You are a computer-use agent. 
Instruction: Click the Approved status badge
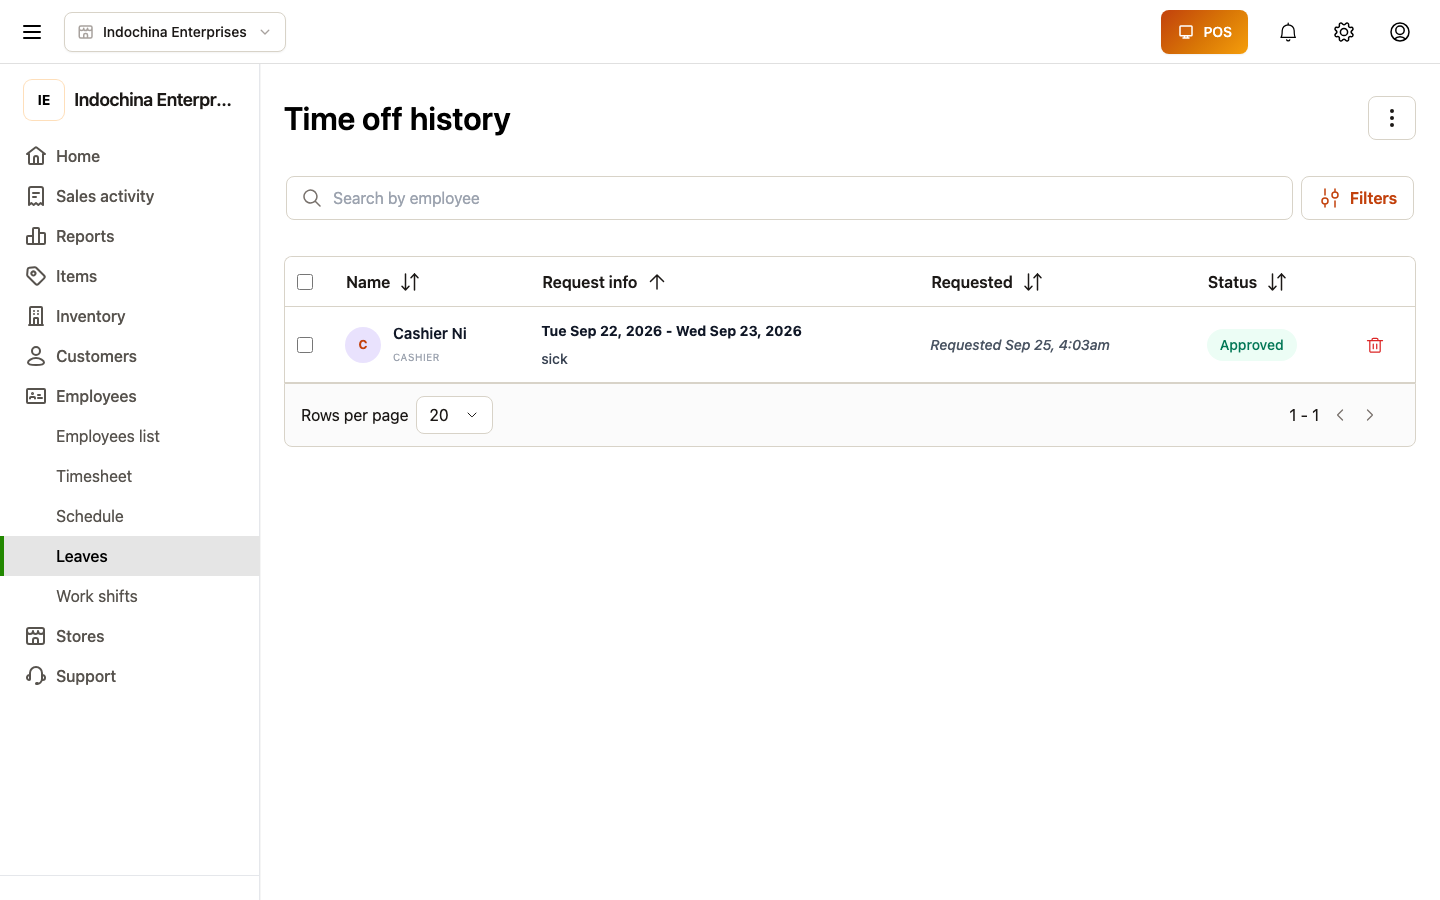(x=1251, y=345)
